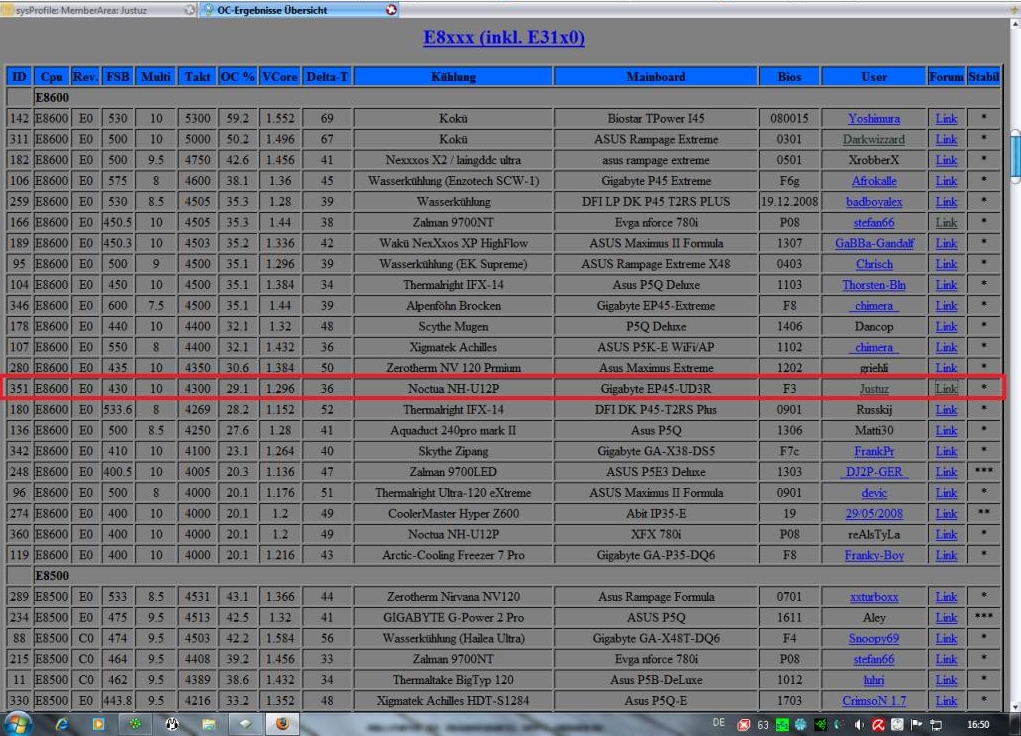Viewport: 1021px width, 736px height.
Task: Launch Internet Explorer from the taskbar
Action: pos(62,724)
